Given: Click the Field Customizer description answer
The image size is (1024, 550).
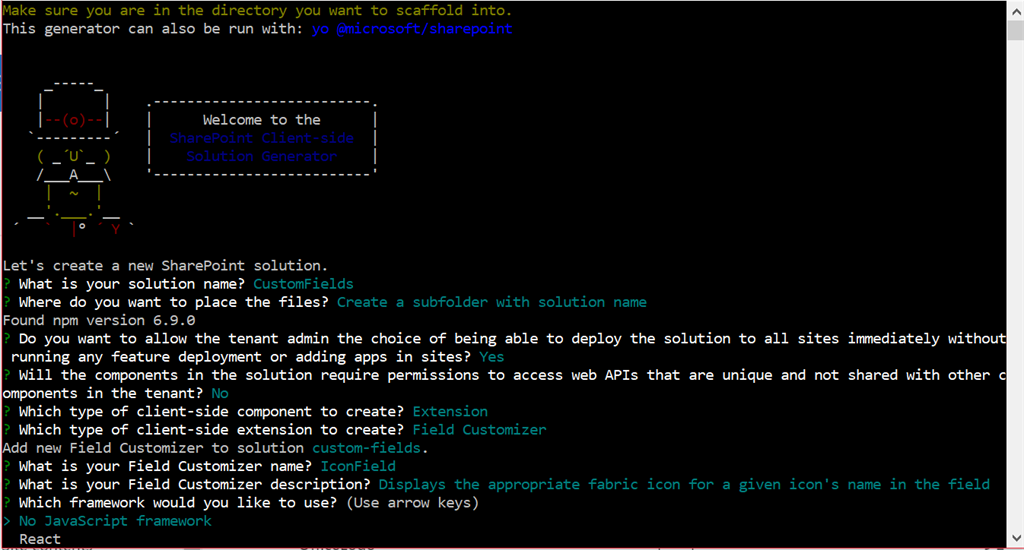Looking at the screenshot, I should click(684, 485).
